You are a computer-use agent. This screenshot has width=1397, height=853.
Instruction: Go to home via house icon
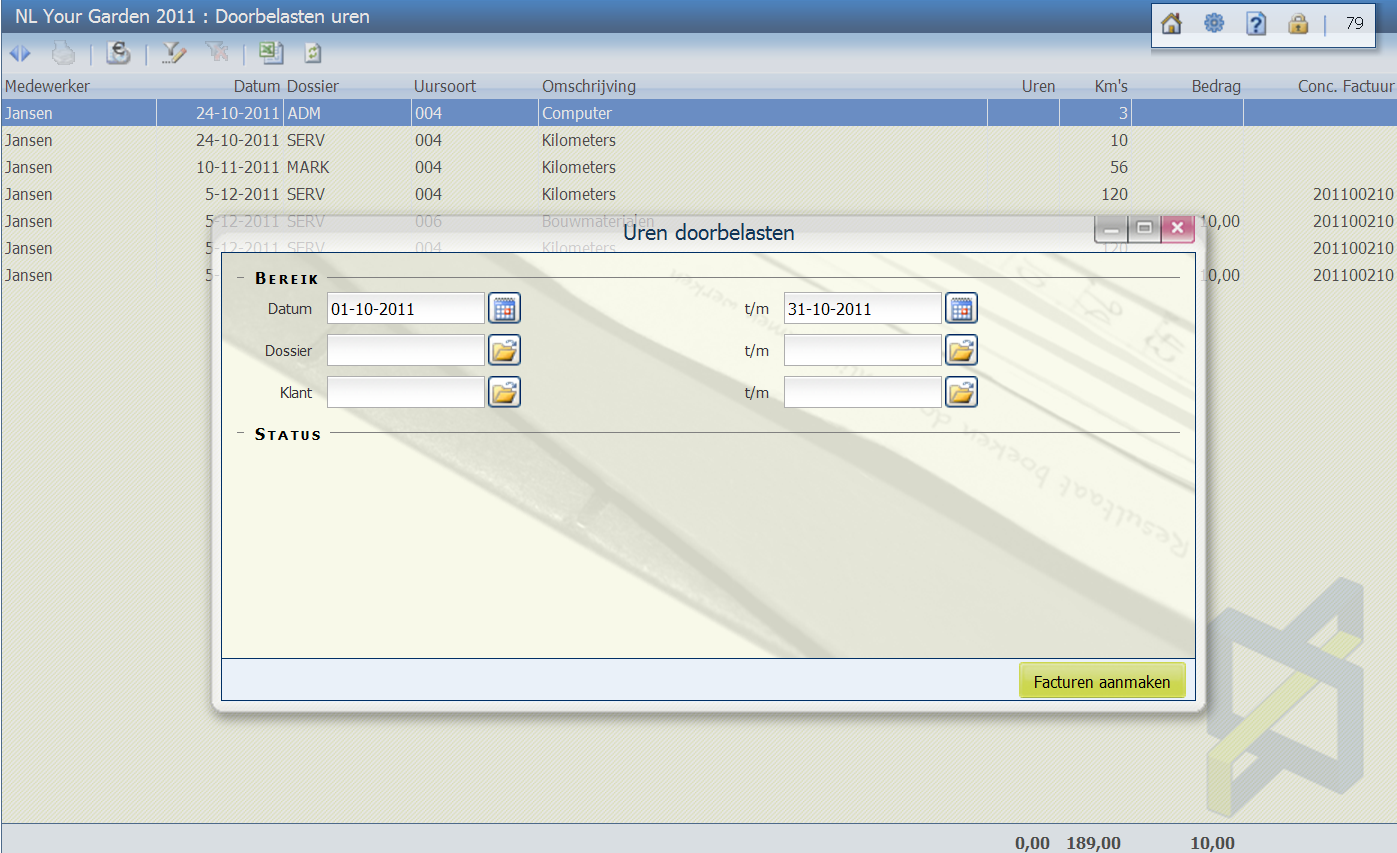click(1172, 23)
